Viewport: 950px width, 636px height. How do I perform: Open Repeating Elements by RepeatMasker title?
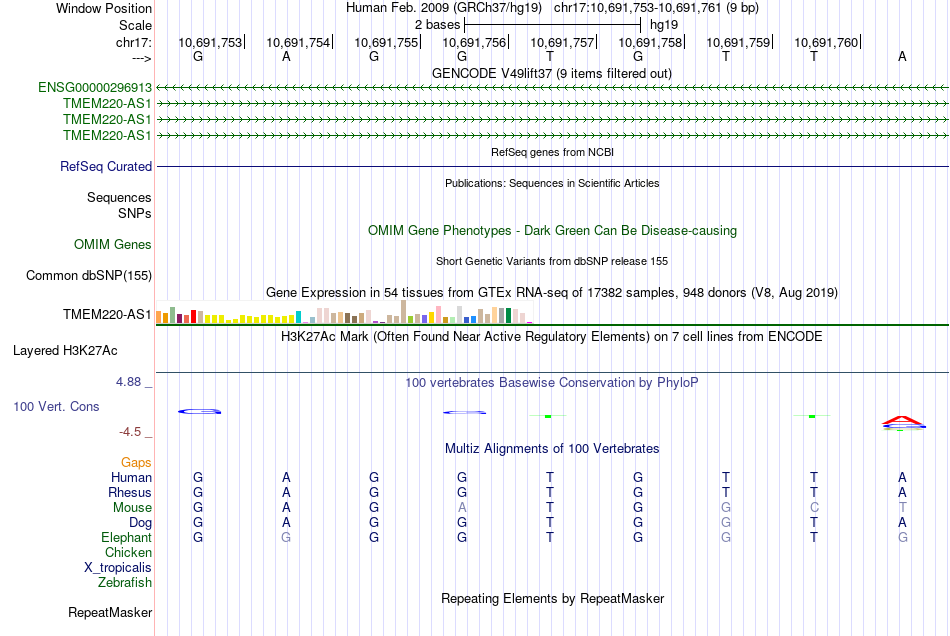tap(552, 599)
